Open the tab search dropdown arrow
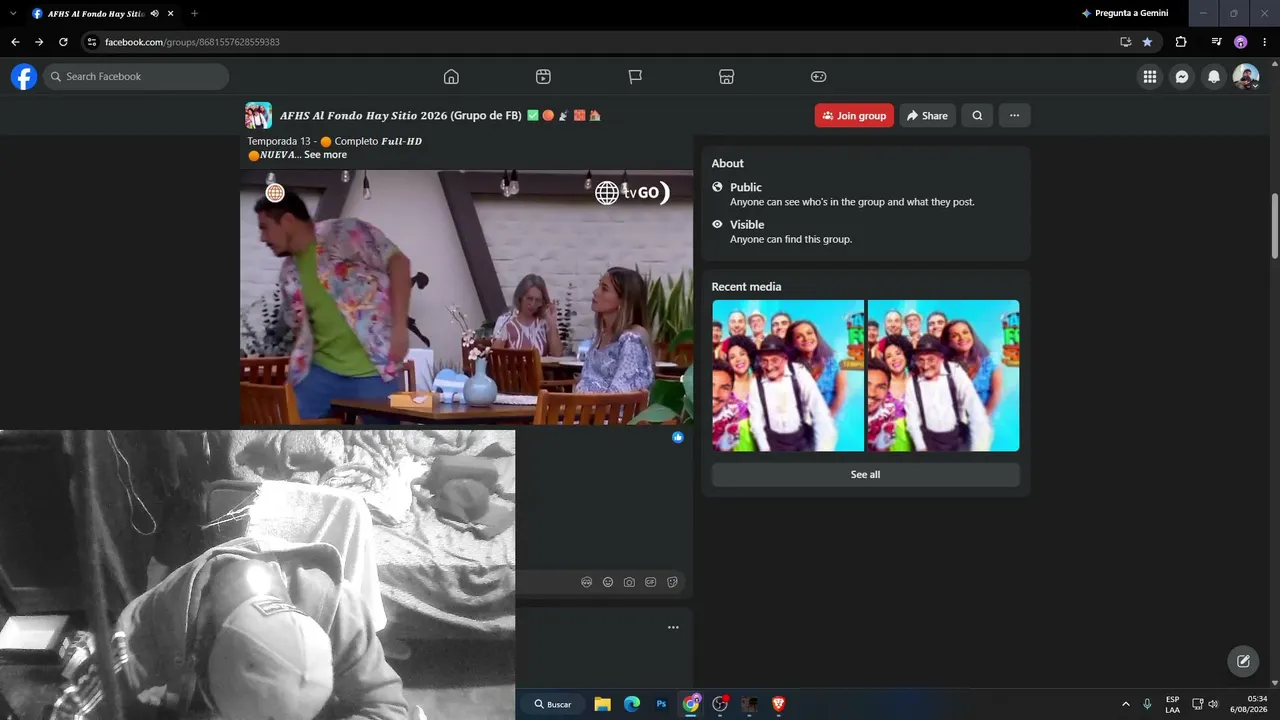The height and width of the screenshot is (720, 1280). (x=13, y=13)
